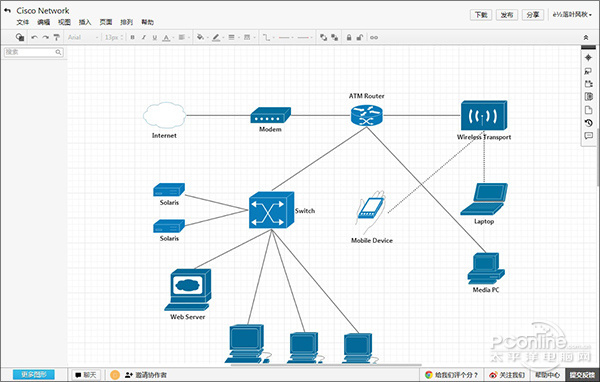The height and width of the screenshot is (382, 600).
Task: Expand the user account dropdown at top right
Action: (x=572, y=15)
